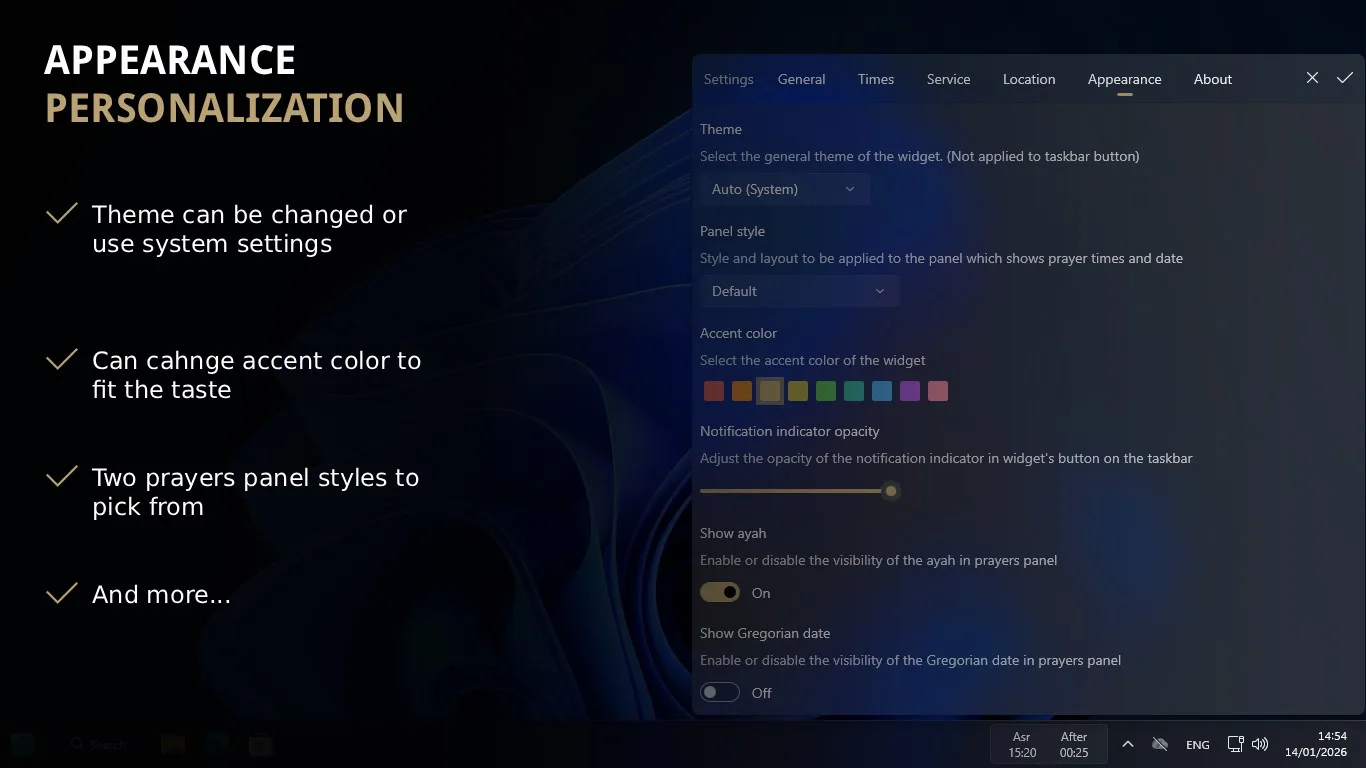
Task: Open the Panel style dropdown showing Default
Action: 799,291
